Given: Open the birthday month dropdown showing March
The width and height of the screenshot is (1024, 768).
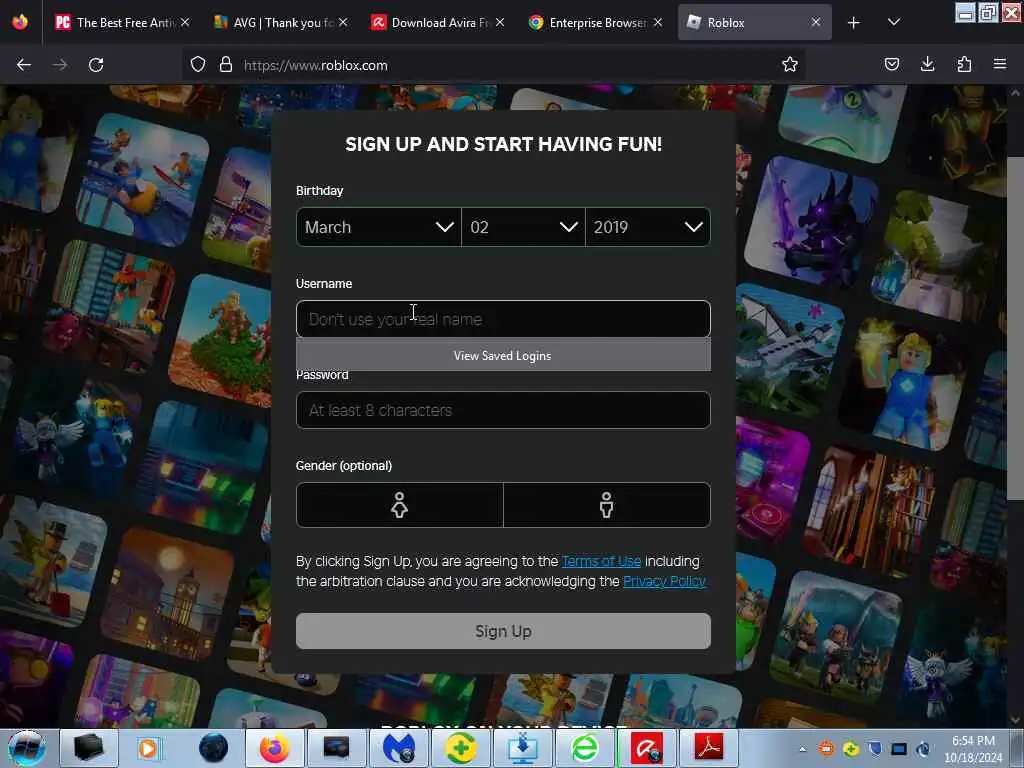Looking at the screenshot, I should click(379, 227).
